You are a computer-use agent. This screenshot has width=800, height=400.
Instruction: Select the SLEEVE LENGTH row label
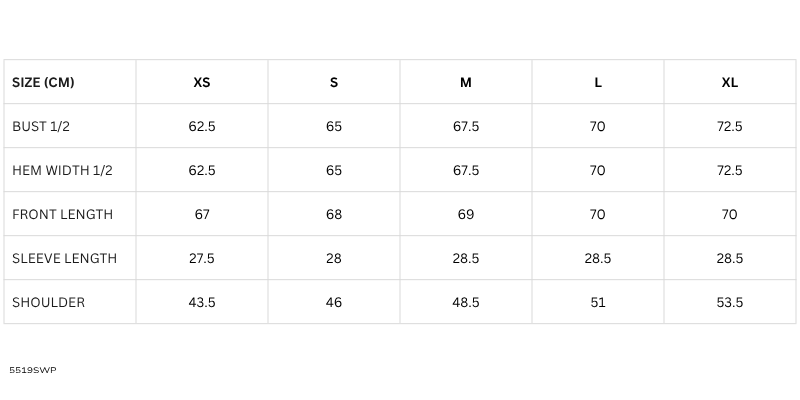[64, 258]
